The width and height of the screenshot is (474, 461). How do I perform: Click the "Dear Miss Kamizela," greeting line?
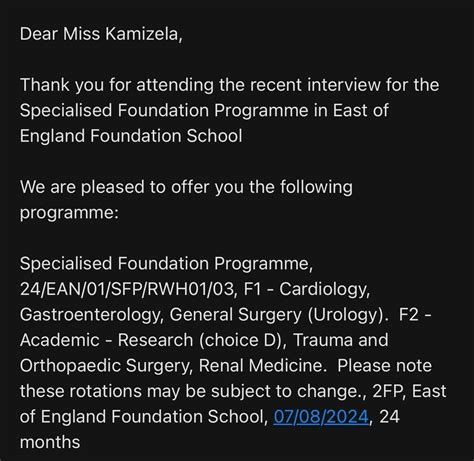tap(101, 34)
